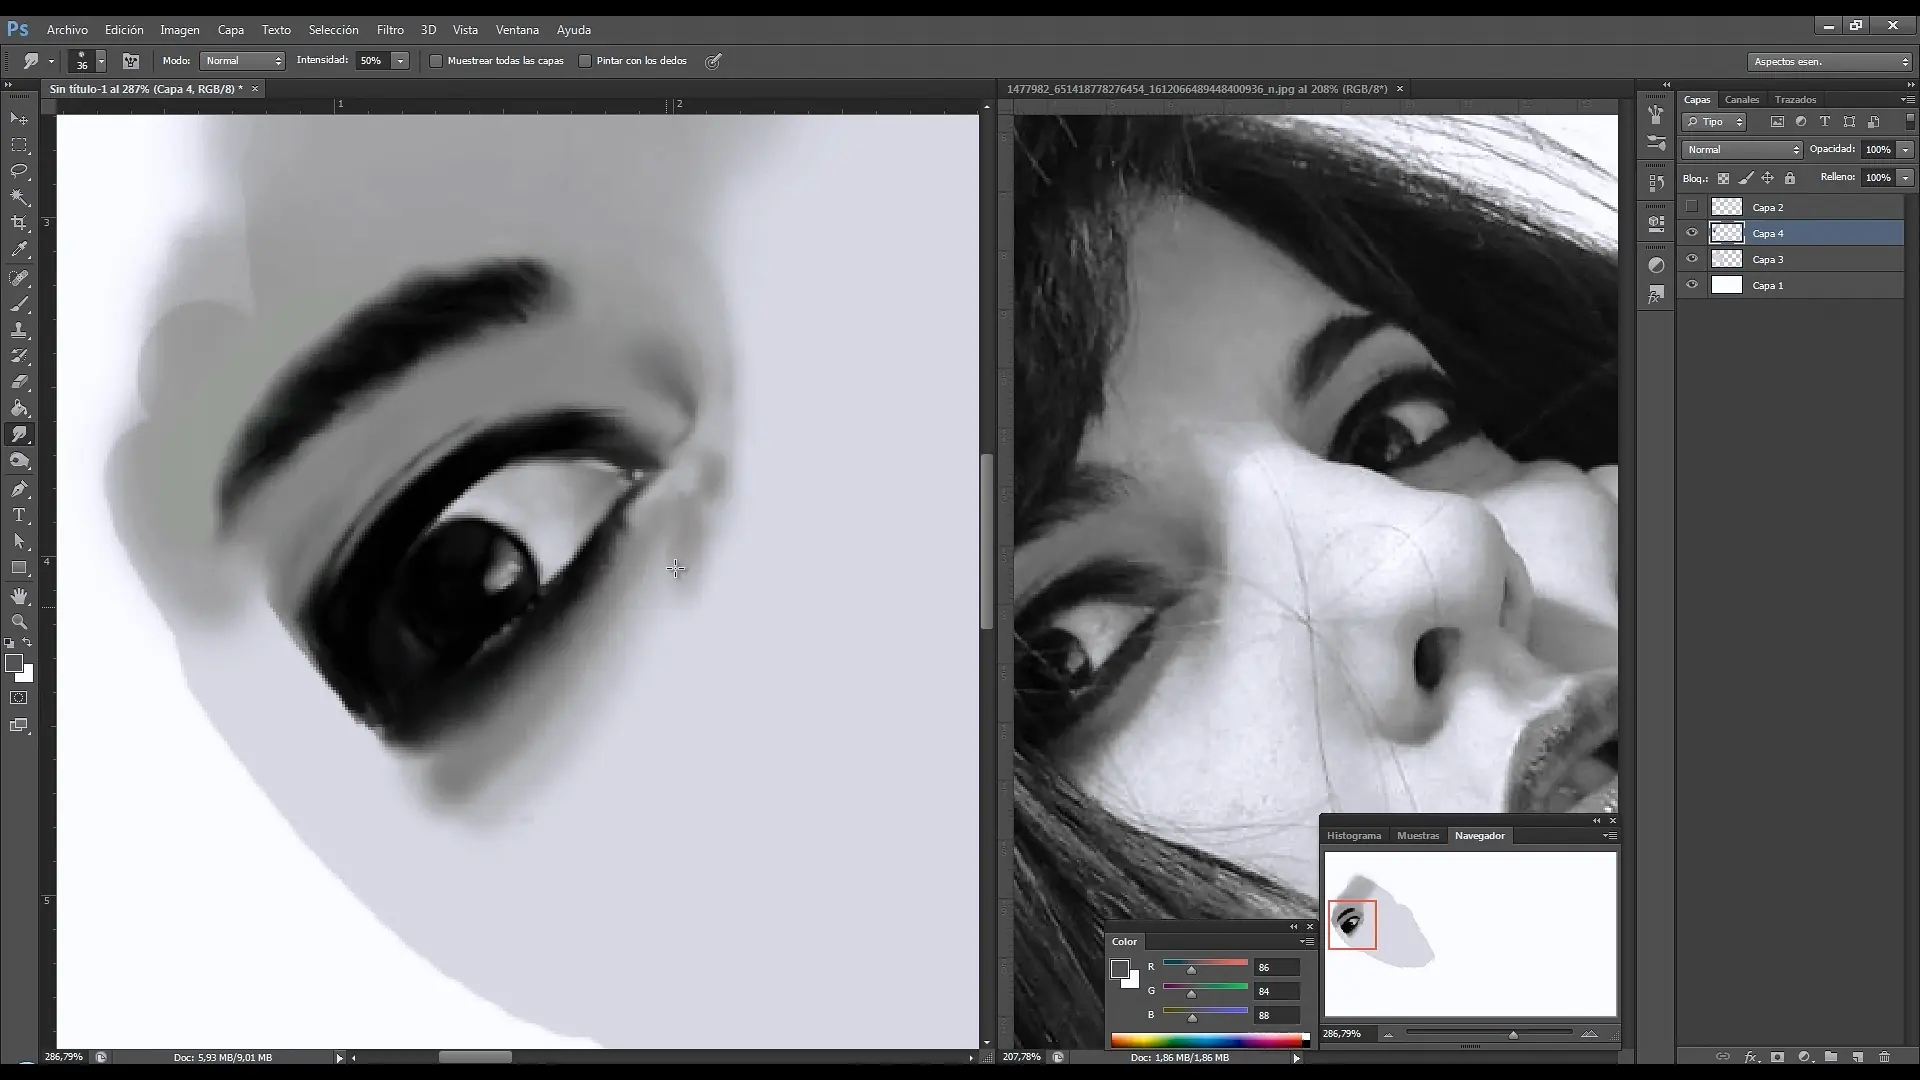This screenshot has width=1920, height=1080.
Task: Enable Pintar con los dedos checkbox
Action: coord(585,61)
